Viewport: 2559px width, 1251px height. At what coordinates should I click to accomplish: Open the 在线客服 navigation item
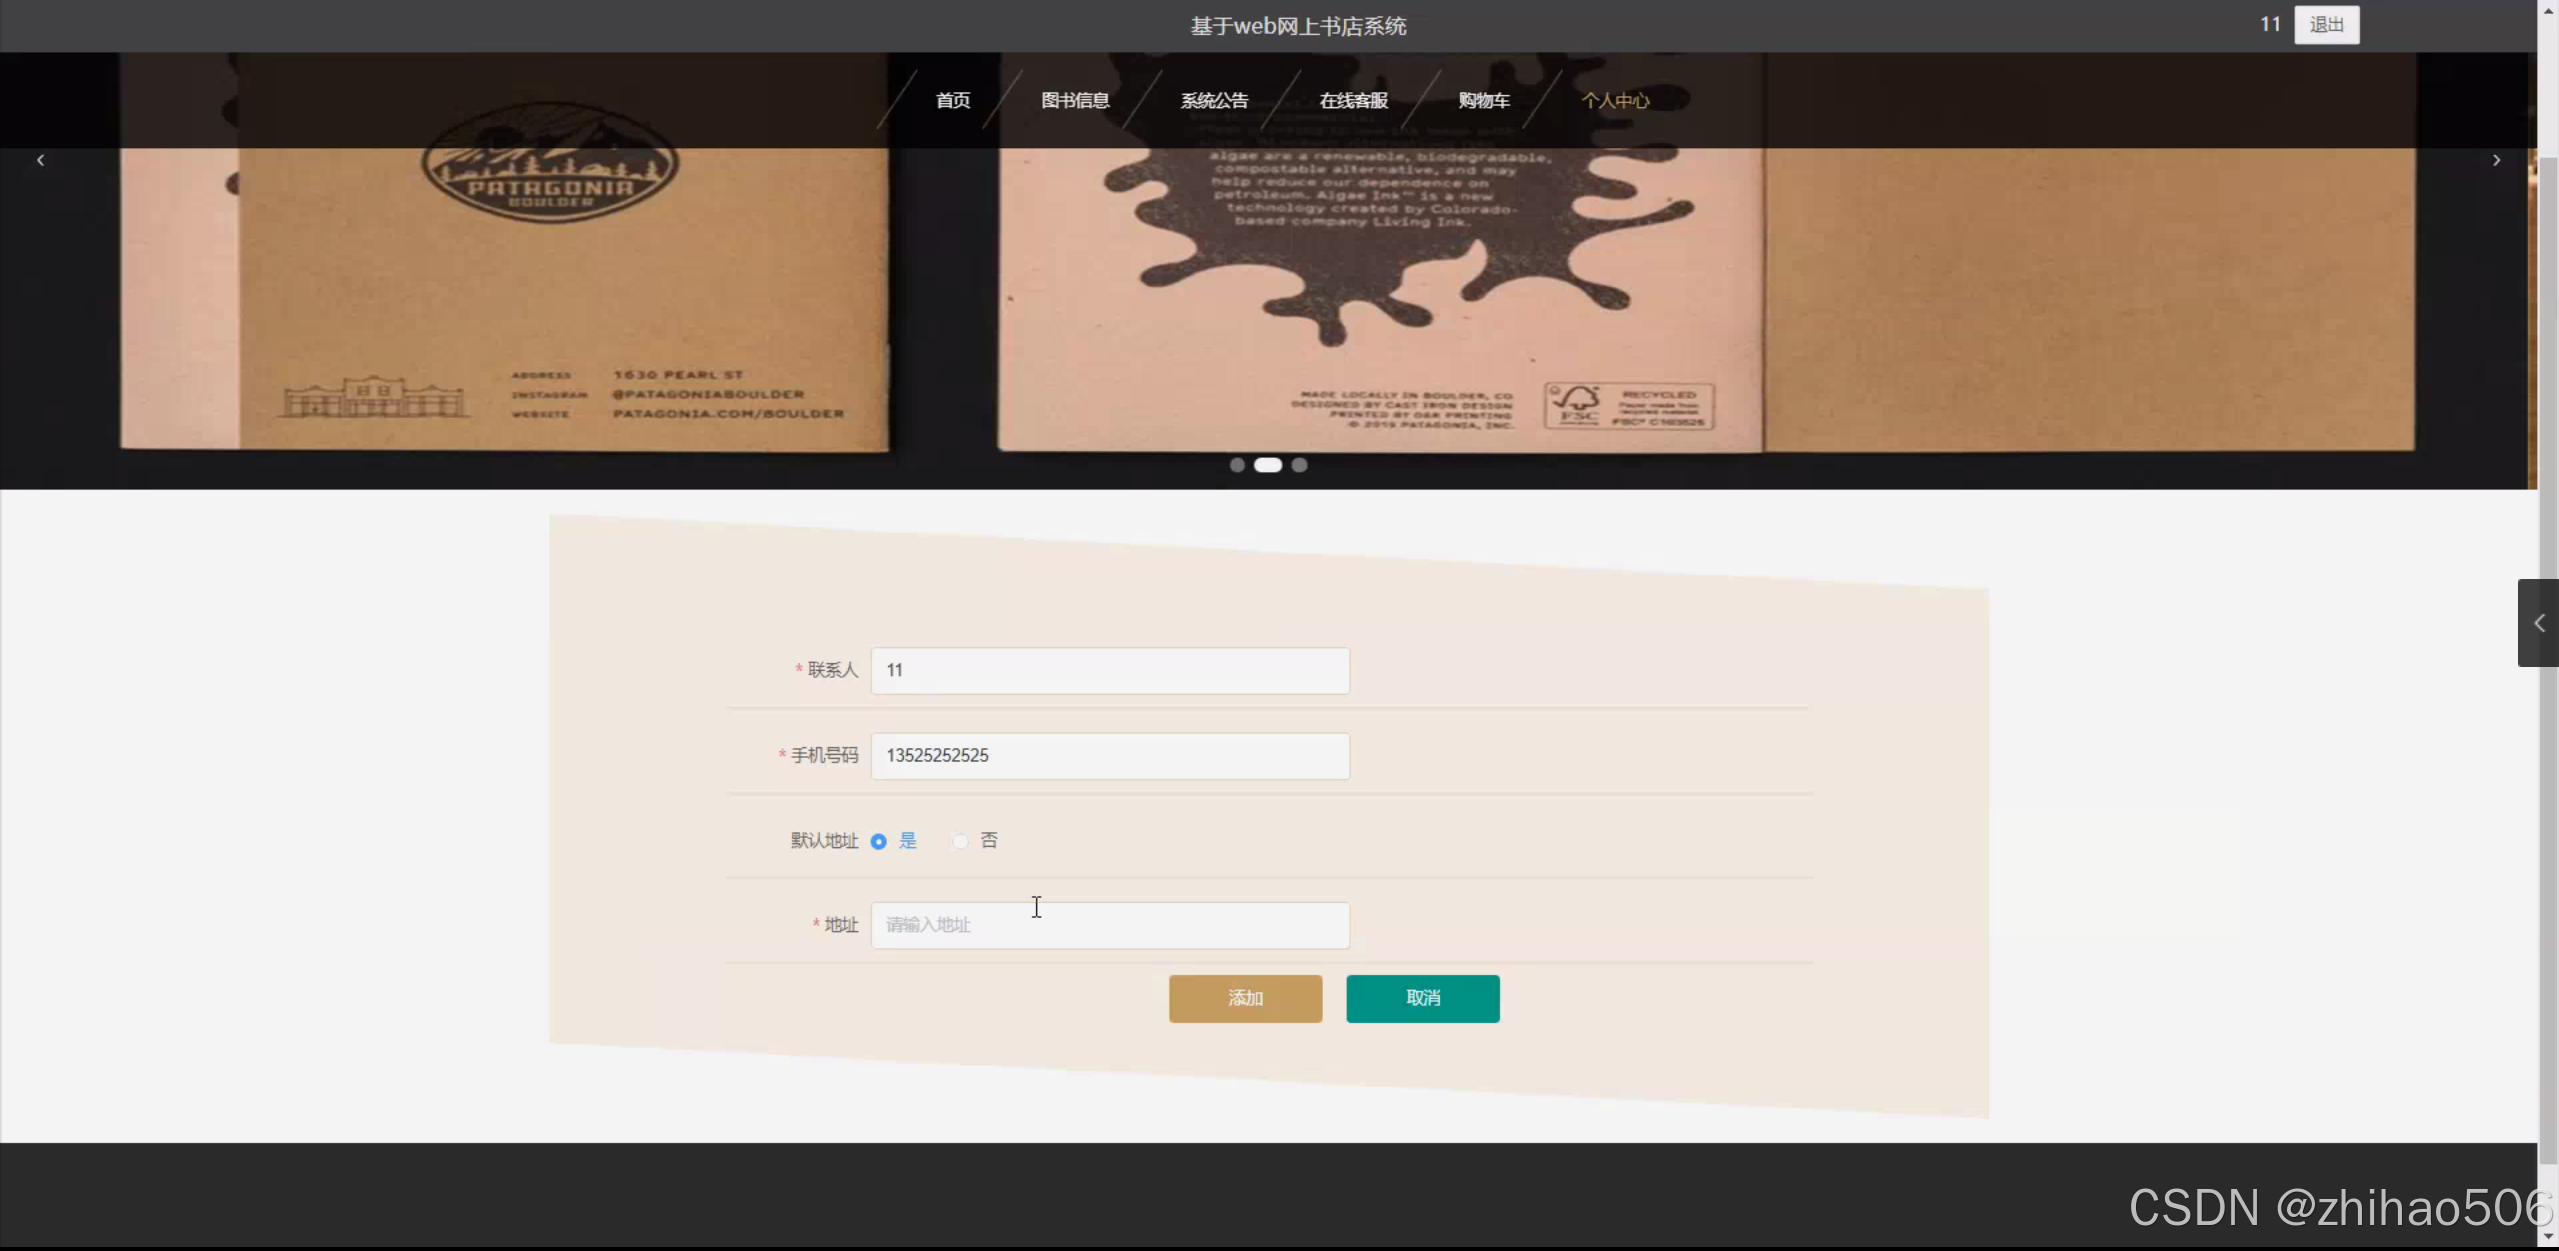click(x=1353, y=100)
